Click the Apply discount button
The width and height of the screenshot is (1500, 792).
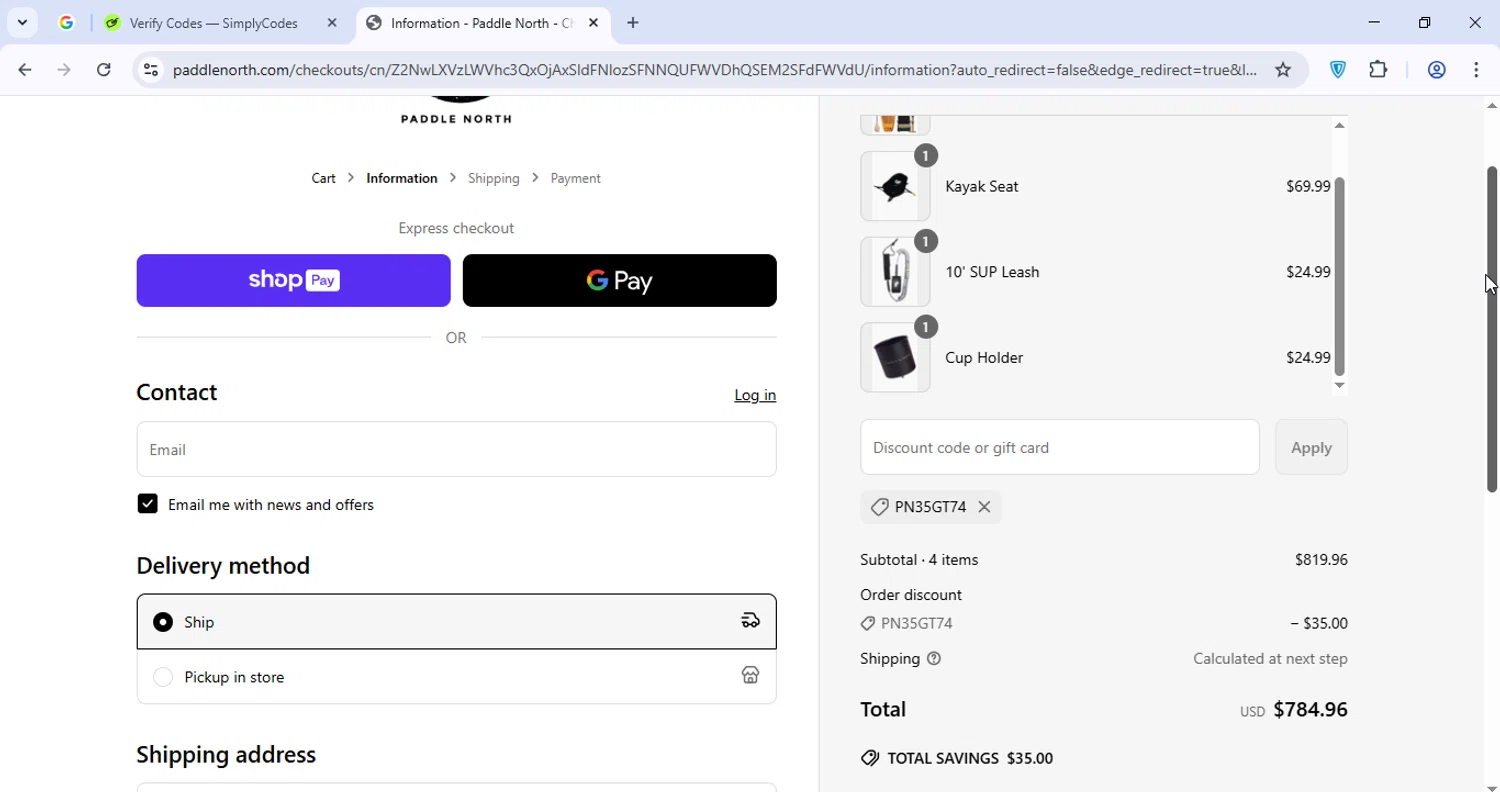1311,447
